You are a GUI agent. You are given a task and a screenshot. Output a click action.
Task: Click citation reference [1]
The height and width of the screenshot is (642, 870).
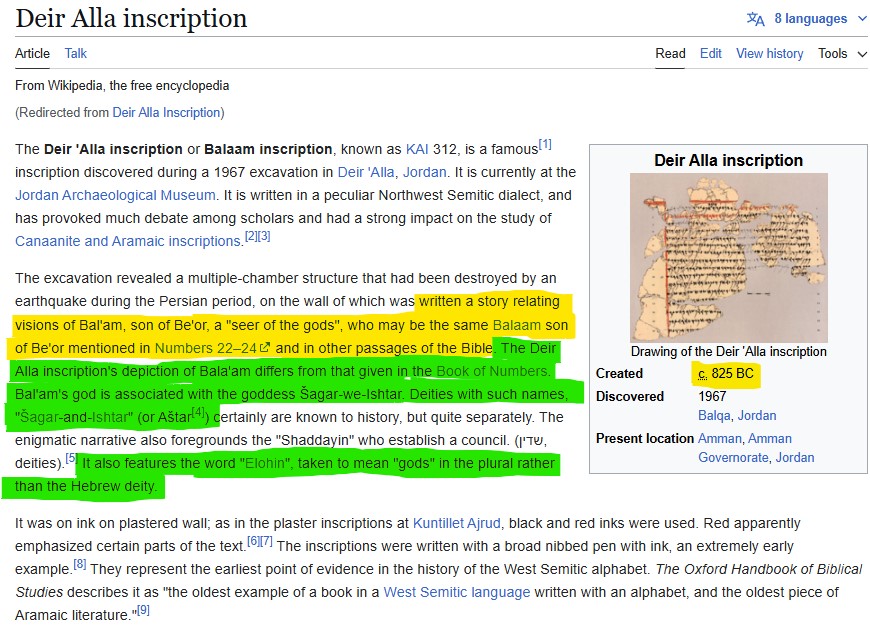click(545, 144)
